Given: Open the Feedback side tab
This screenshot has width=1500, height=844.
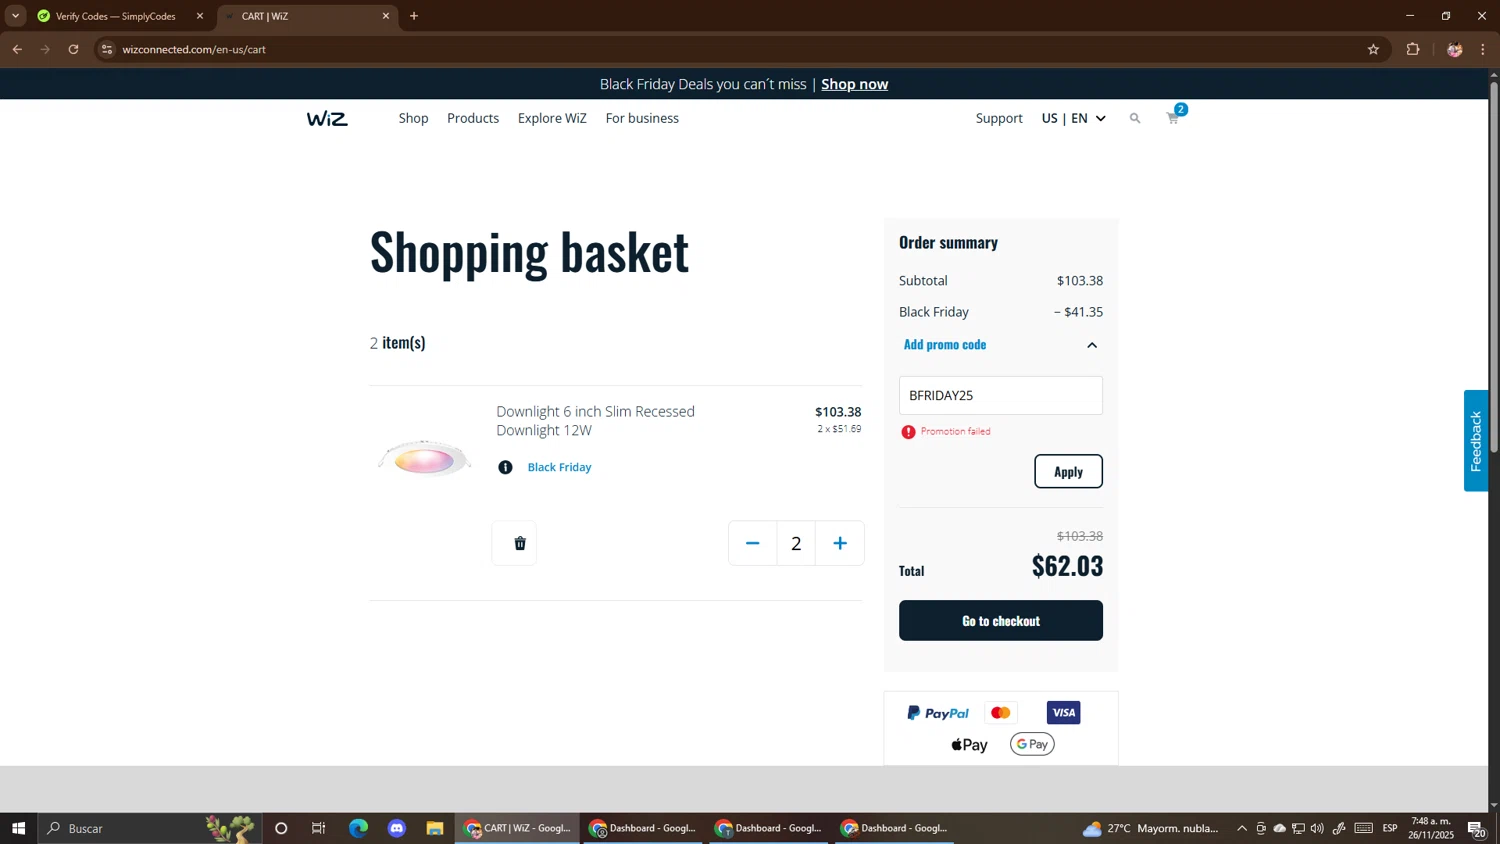Looking at the screenshot, I should pos(1476,441).
